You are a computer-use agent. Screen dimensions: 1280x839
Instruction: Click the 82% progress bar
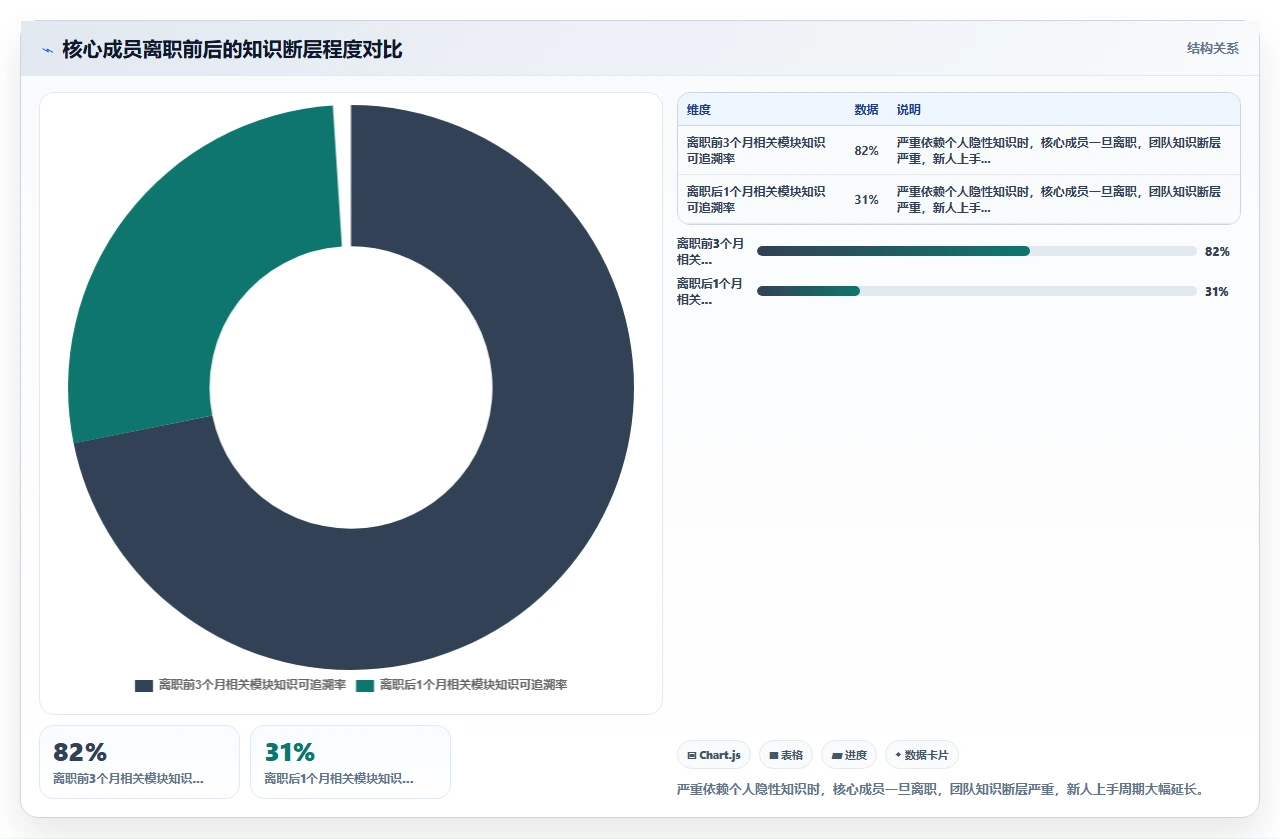(x=977, y=251)
